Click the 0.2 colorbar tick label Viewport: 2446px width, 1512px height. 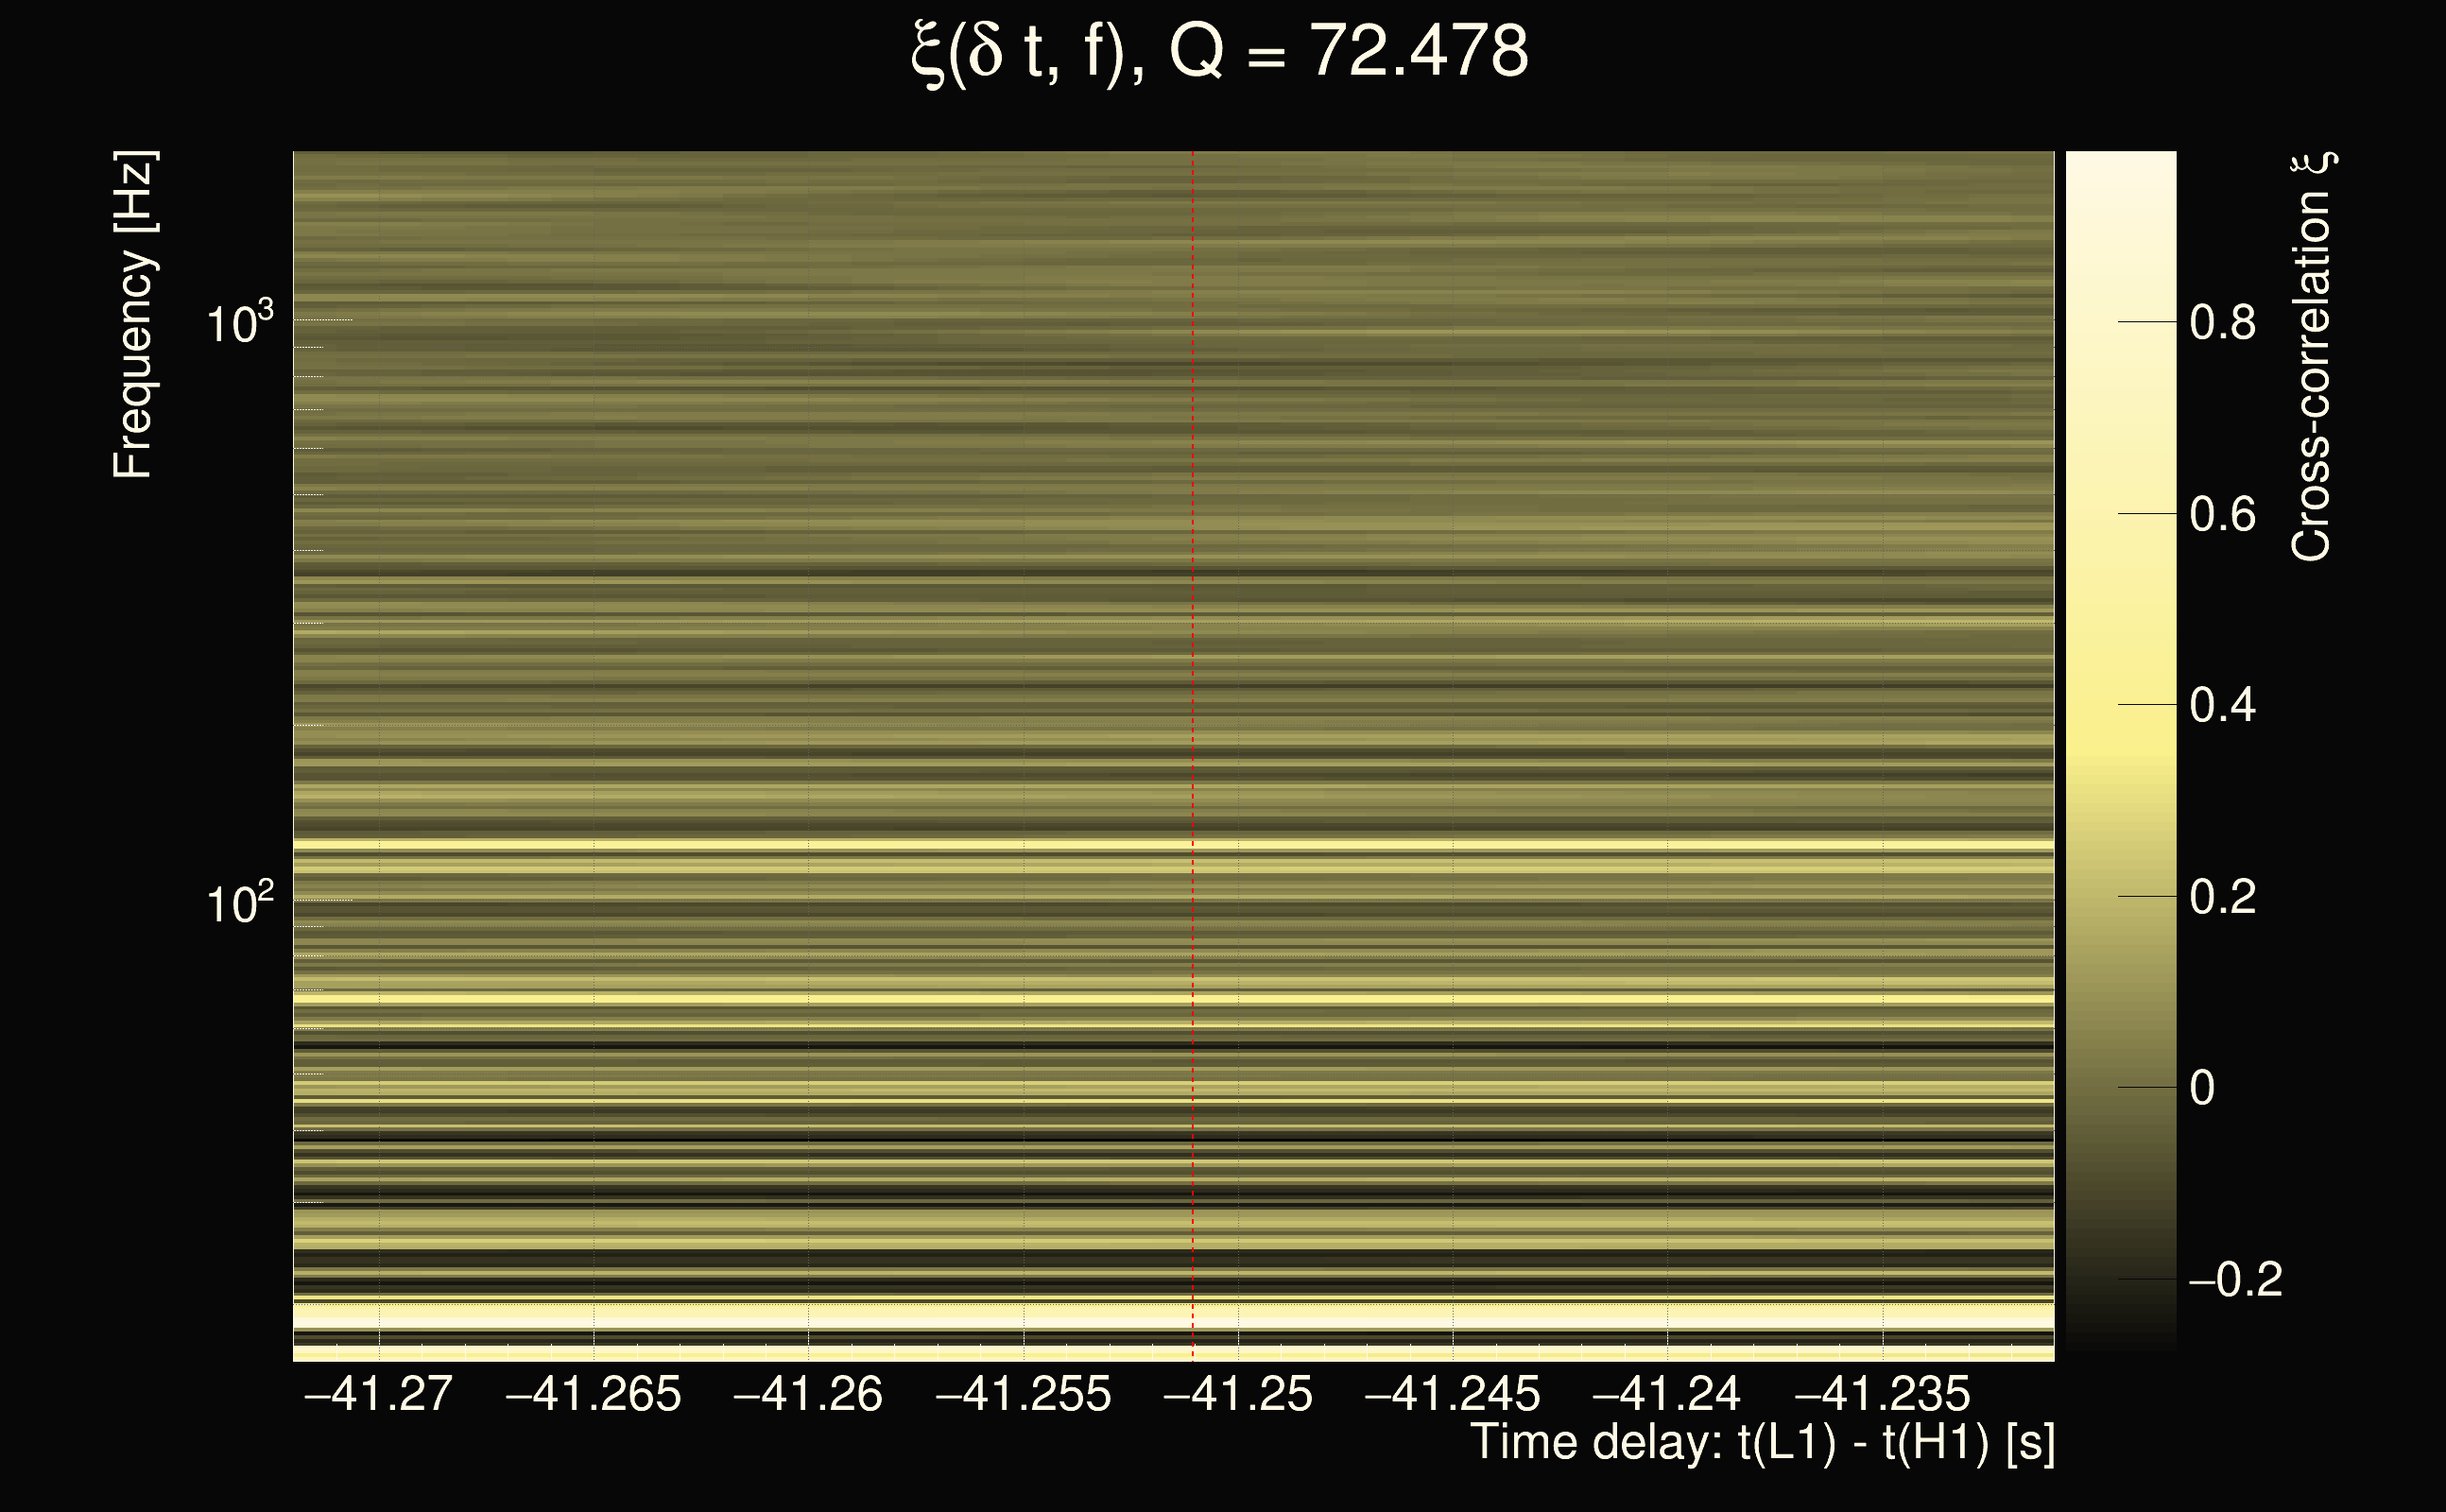pos(2222,897)
